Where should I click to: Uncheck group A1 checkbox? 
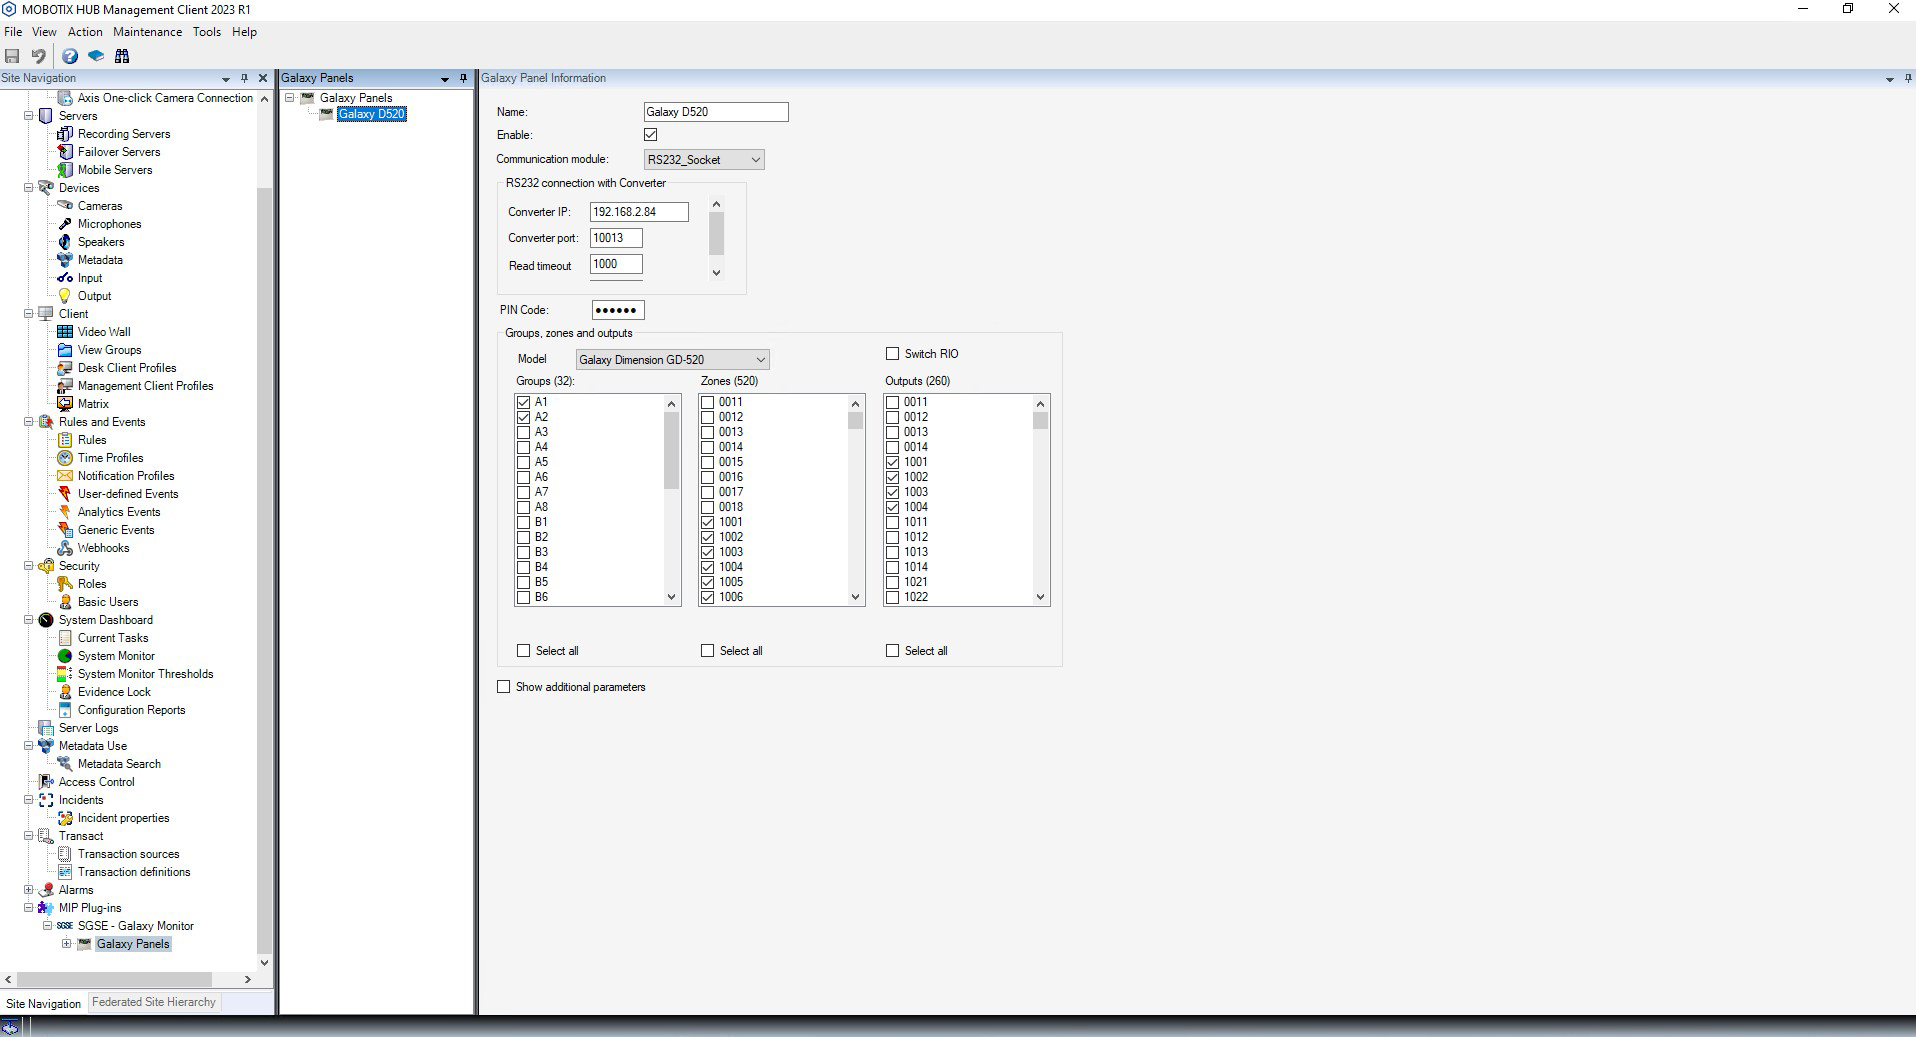point(523,402)
